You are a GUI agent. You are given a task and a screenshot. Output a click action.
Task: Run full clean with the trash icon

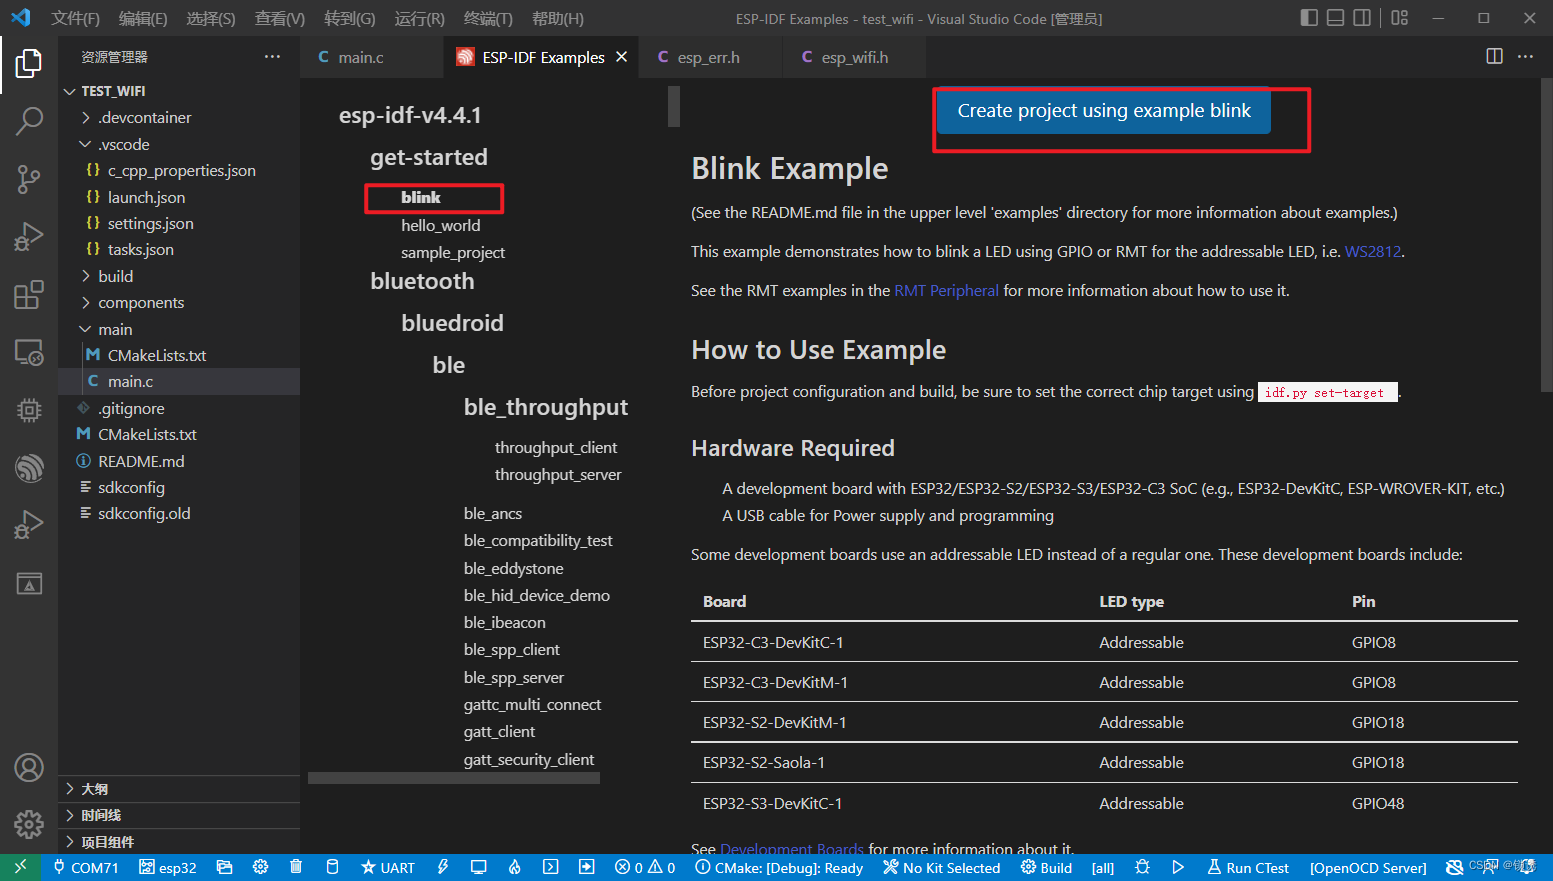pos(296,868)
